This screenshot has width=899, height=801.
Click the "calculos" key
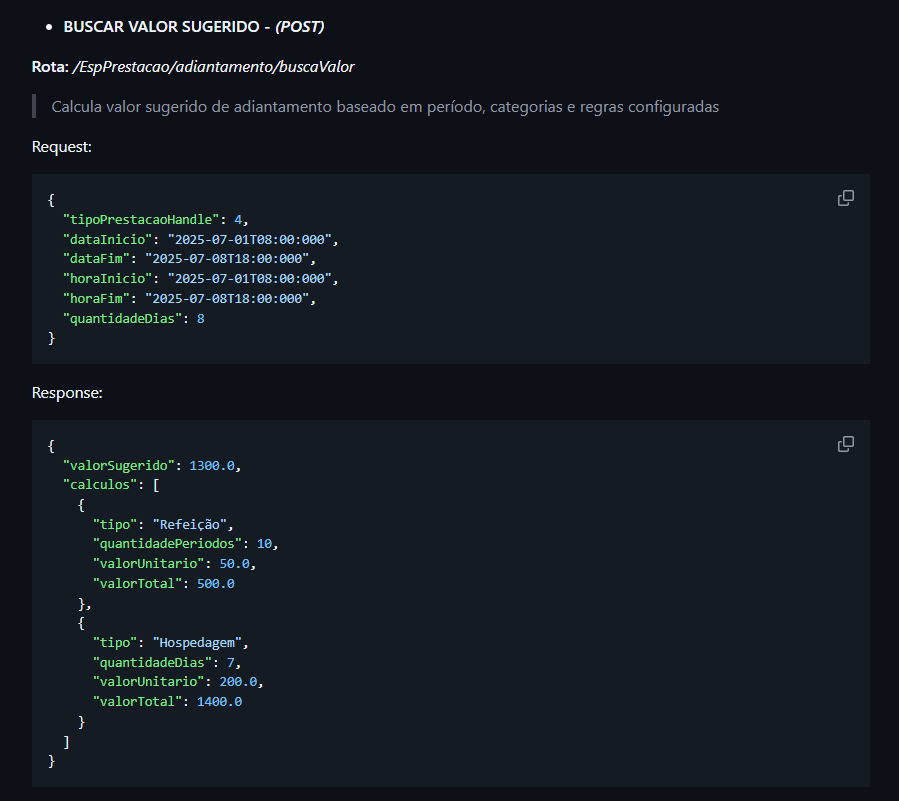pos(100,485)
